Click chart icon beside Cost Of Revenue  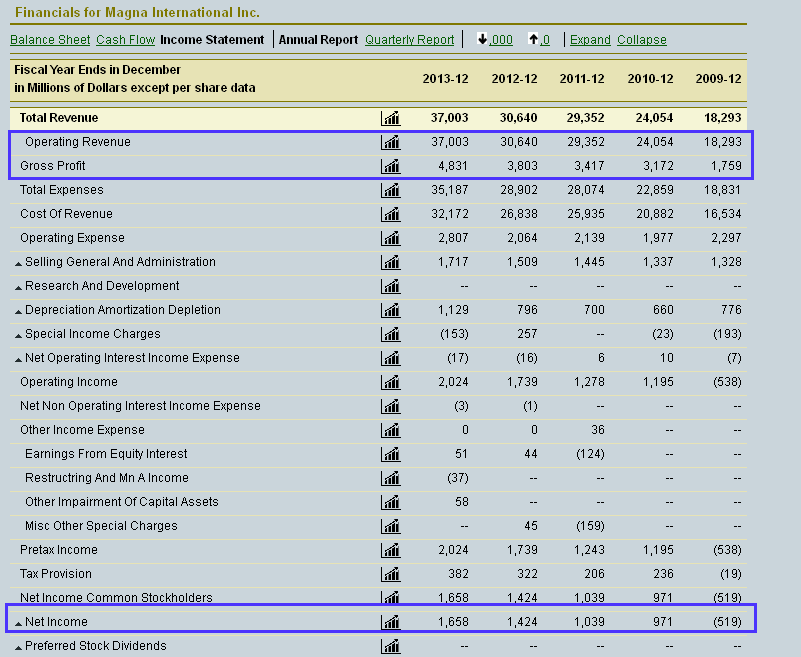click(391, 214)
